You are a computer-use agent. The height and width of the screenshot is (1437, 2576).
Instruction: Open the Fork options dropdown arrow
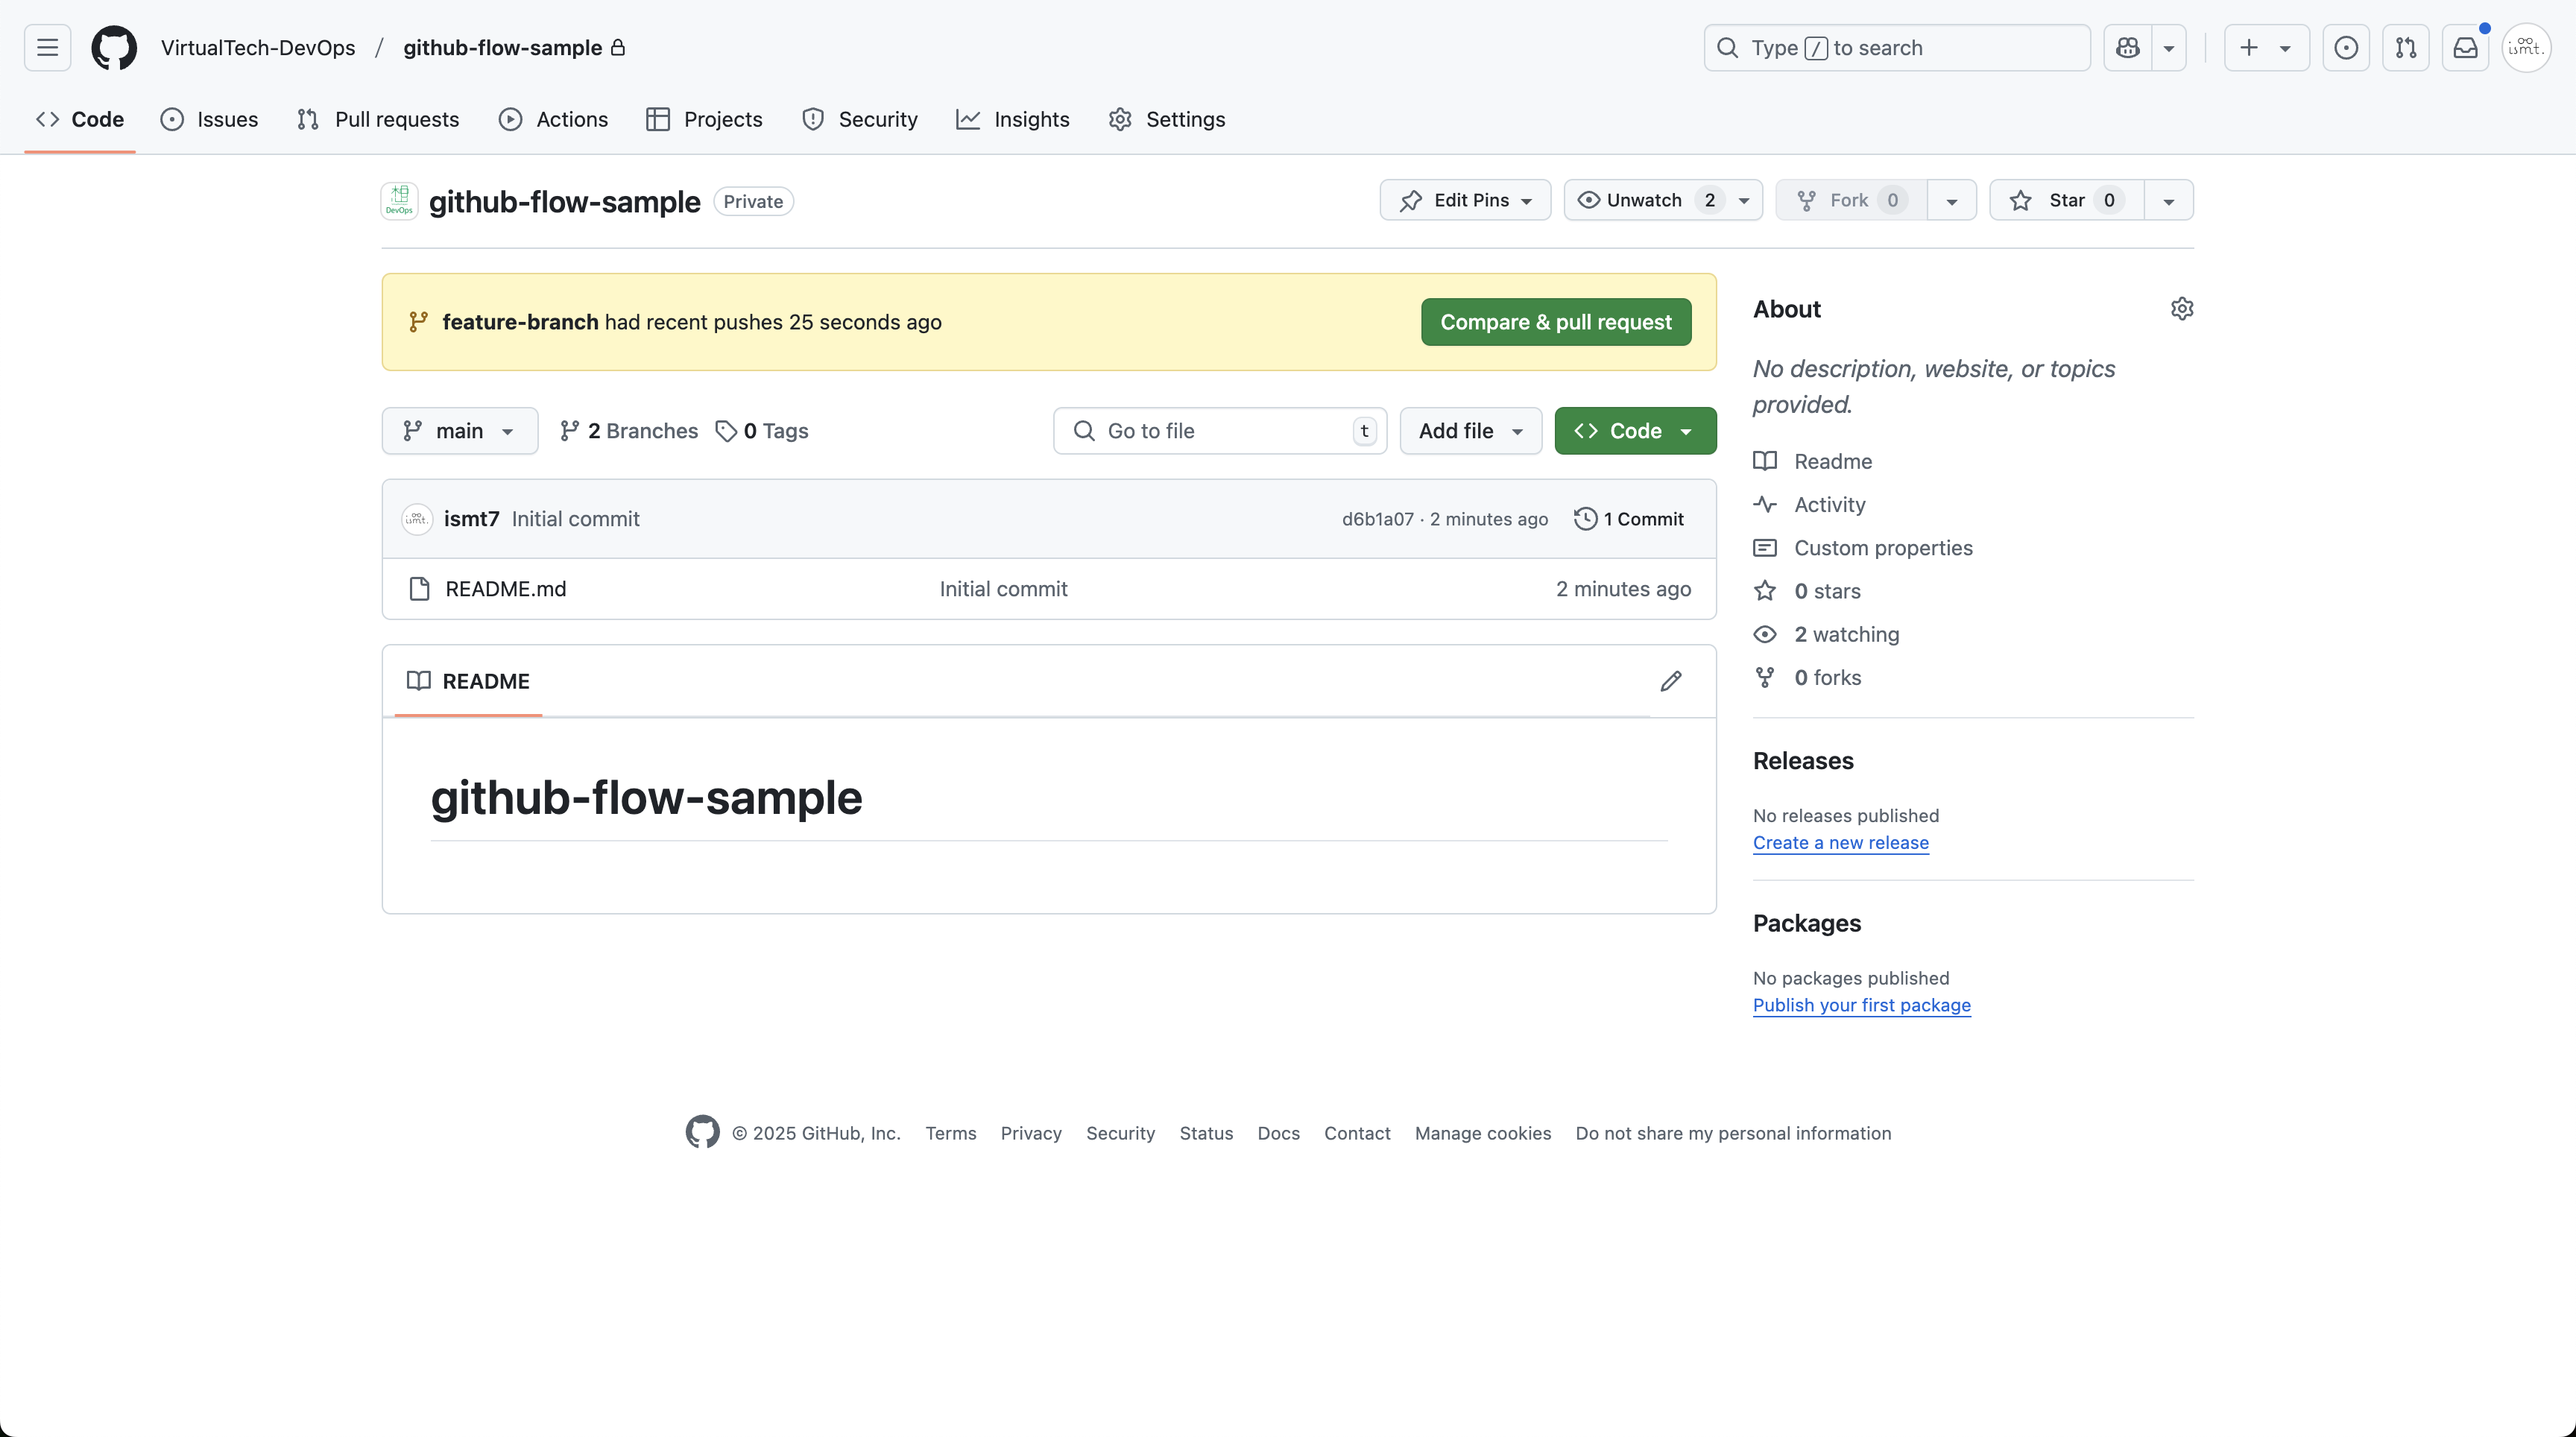1951,200
